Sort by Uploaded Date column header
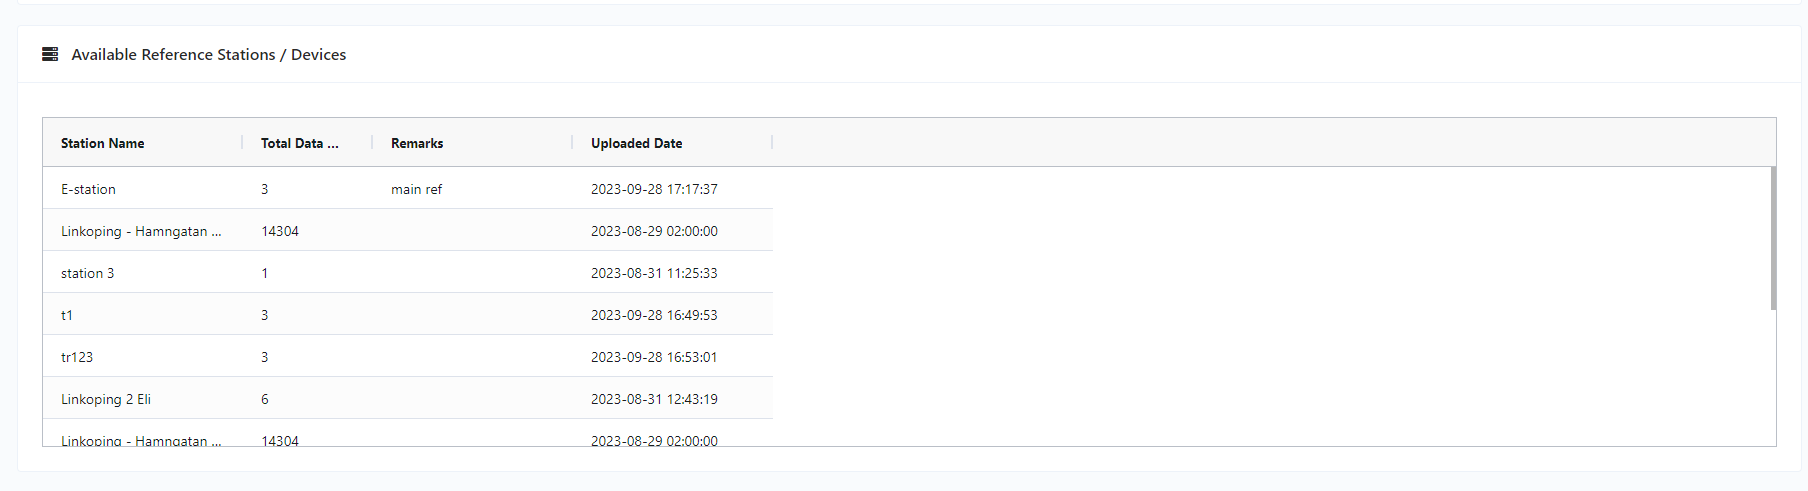1808x491 pixels. (636, 143)
